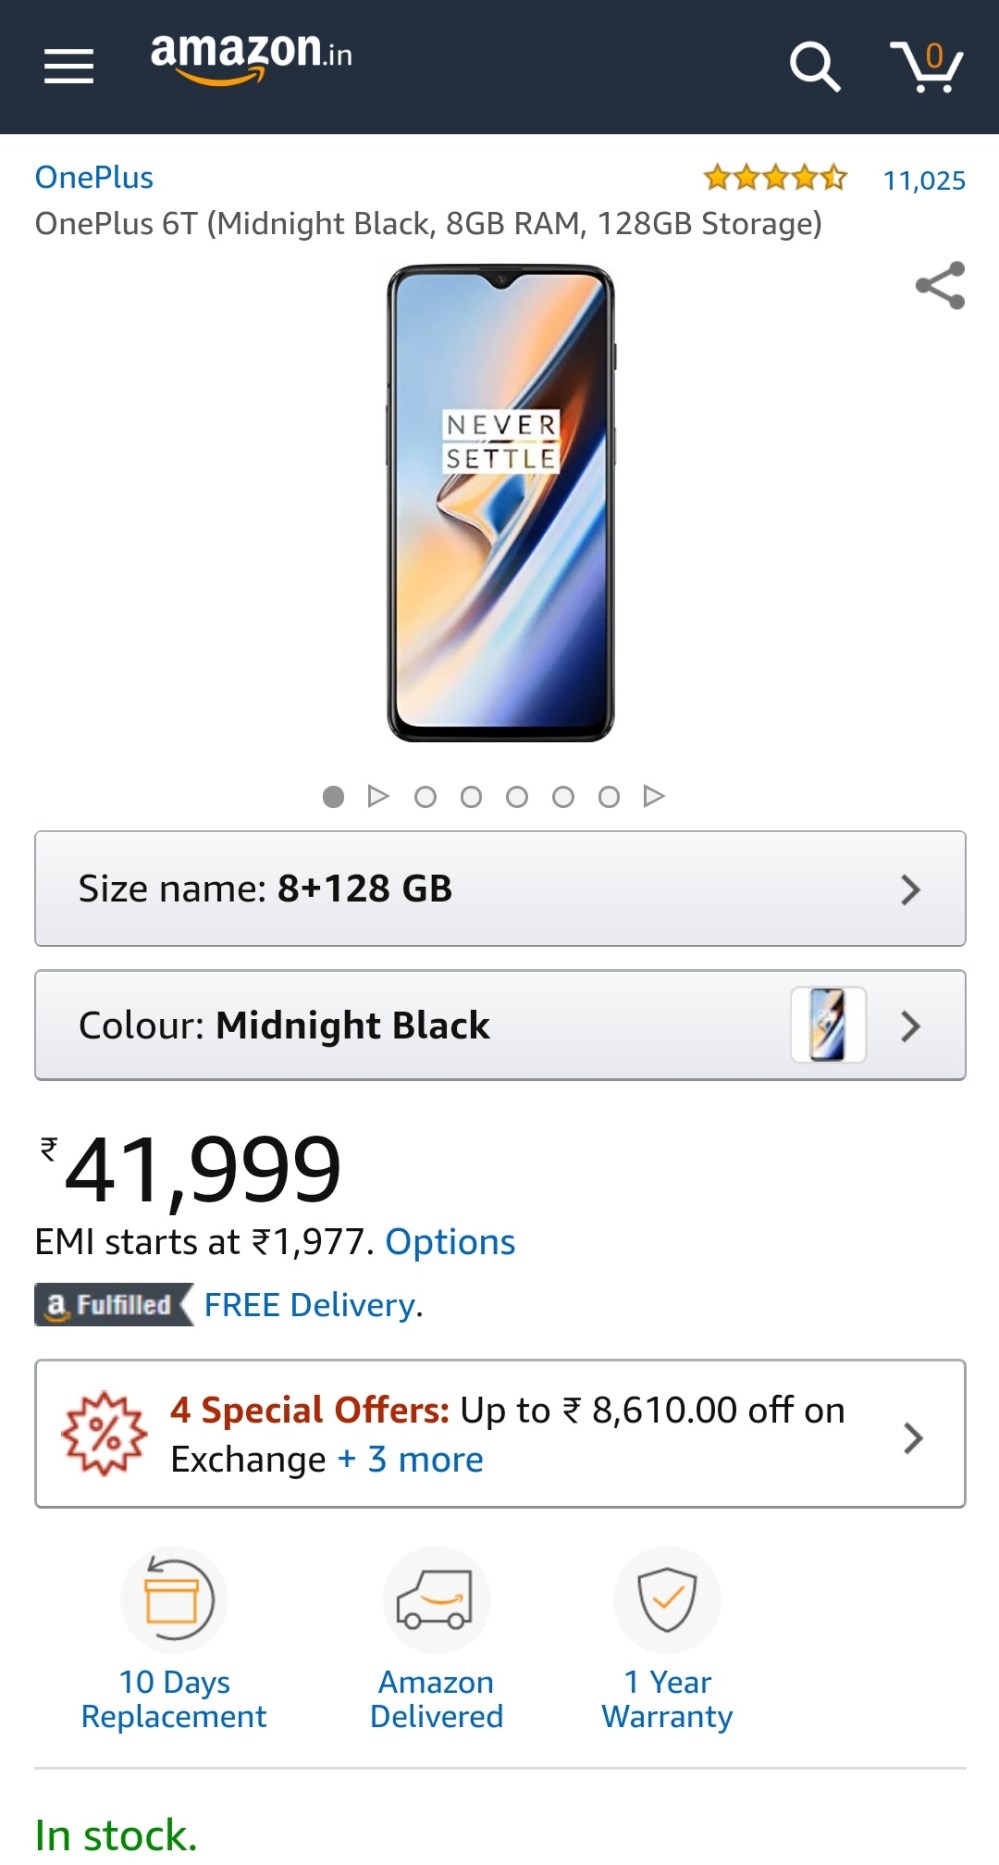Screen dimensions: 999x1865
Task: Expand the Size name 8+128 GB selector
Action: tap(499, 889)
